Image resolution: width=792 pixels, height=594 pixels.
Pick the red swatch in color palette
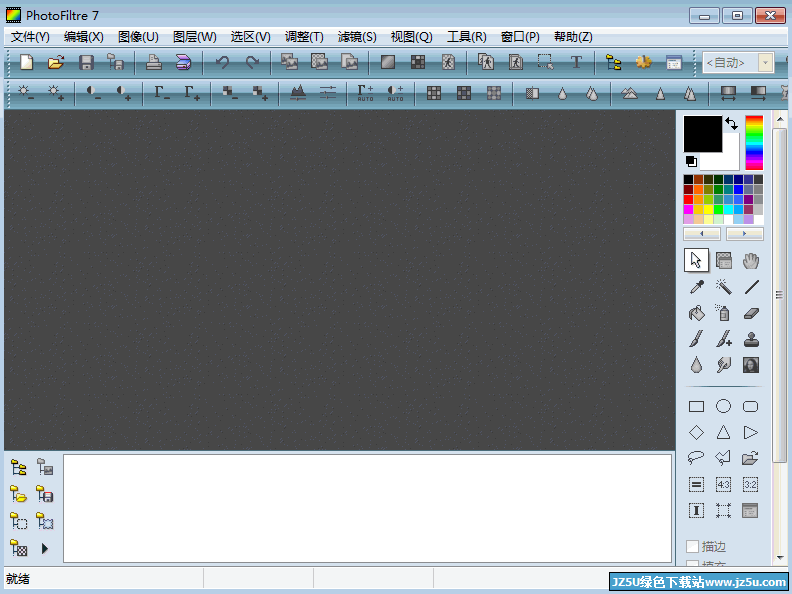pyautogui.click(x=689, y=199)
